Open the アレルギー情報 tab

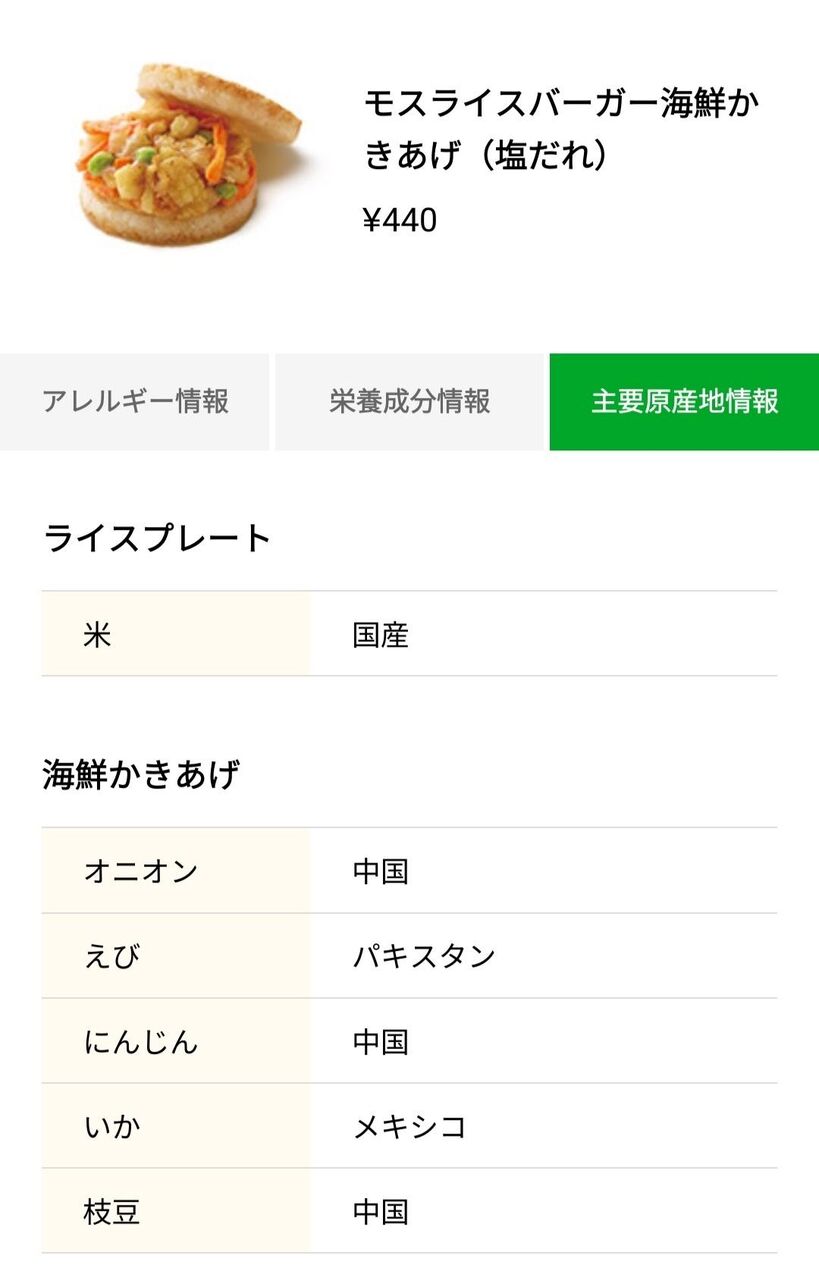pyautogui.click(x=135, y=402)
